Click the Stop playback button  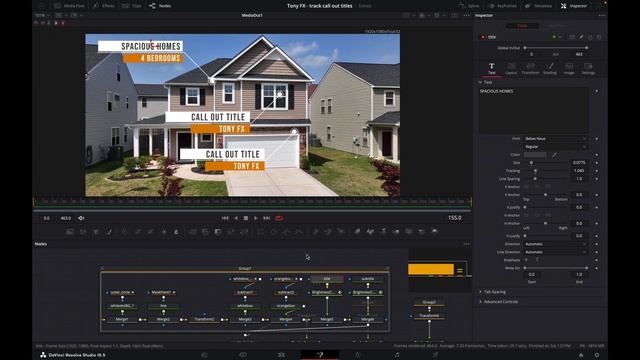point(246,218)
